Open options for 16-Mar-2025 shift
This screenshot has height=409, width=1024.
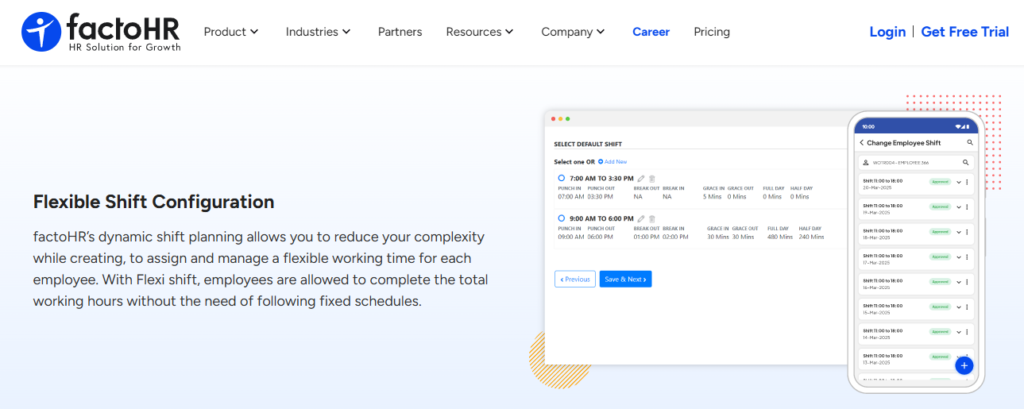(967, 282)
